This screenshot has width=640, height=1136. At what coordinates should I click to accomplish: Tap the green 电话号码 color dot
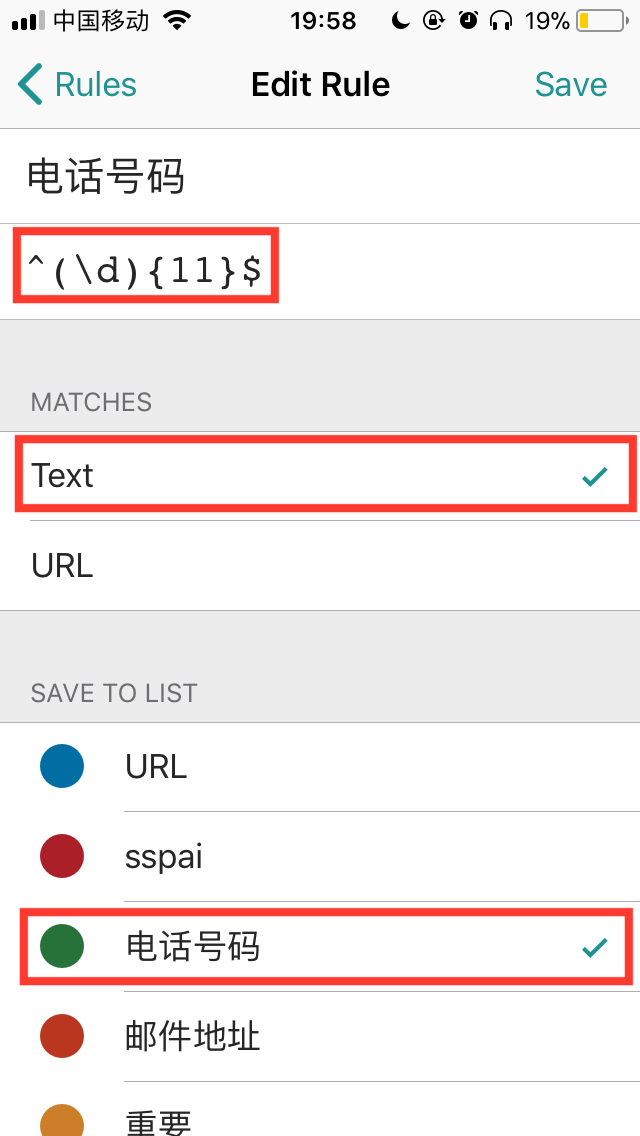(62, 946)
